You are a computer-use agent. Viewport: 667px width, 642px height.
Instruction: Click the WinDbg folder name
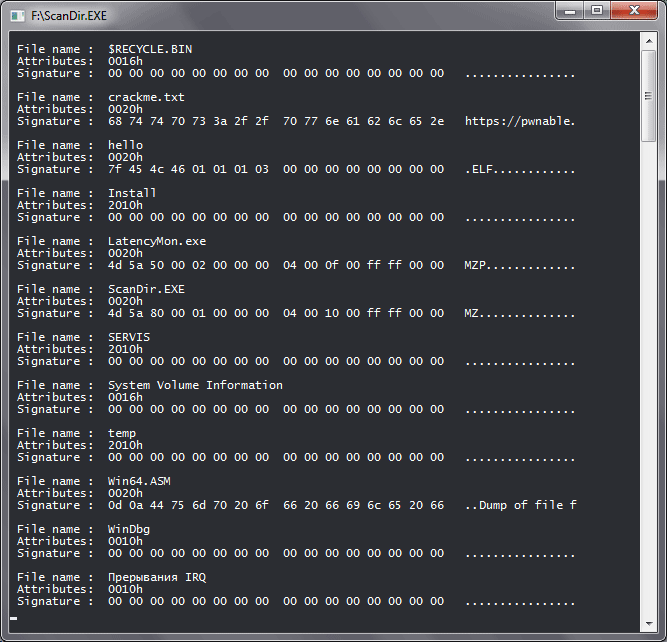point(128,529)
